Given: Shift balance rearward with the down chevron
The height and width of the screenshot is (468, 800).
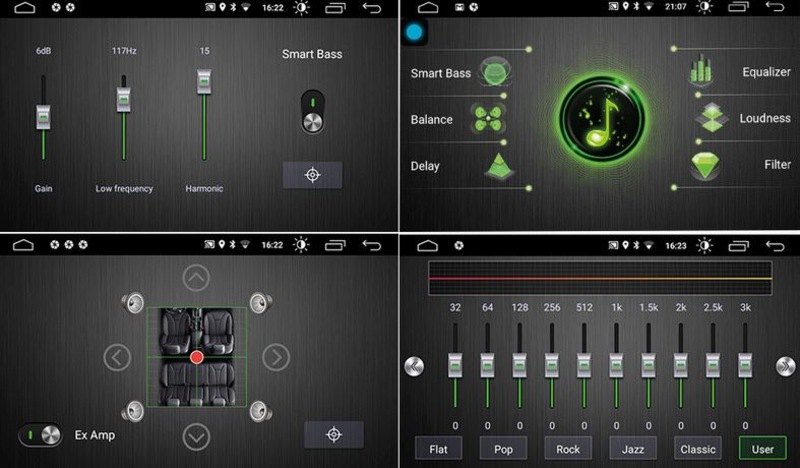Looking at the screenshot, I should (197, 436).
